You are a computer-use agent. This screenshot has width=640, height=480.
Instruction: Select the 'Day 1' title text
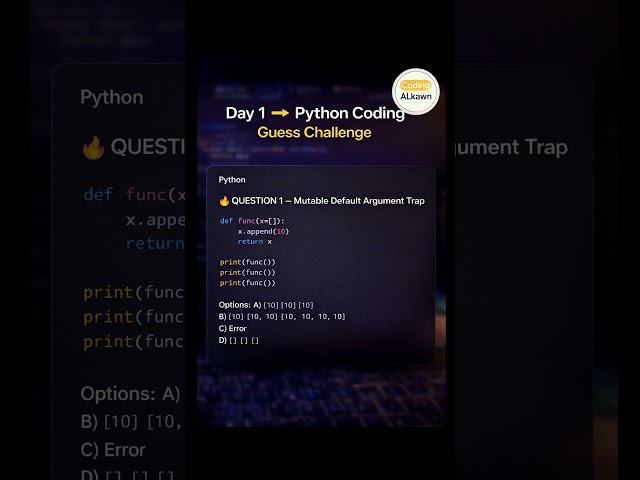point(245,113)
